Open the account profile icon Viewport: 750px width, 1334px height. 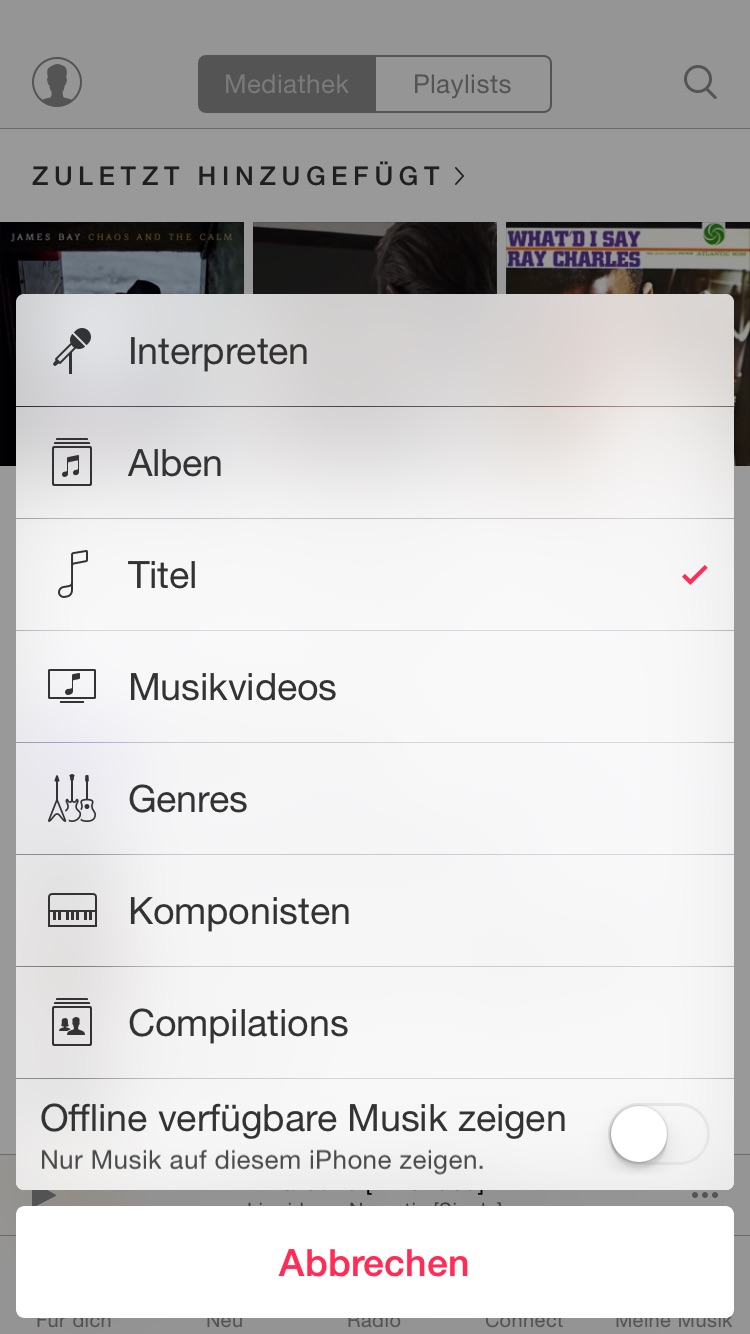pyautogui.click(x=57, y=83)
